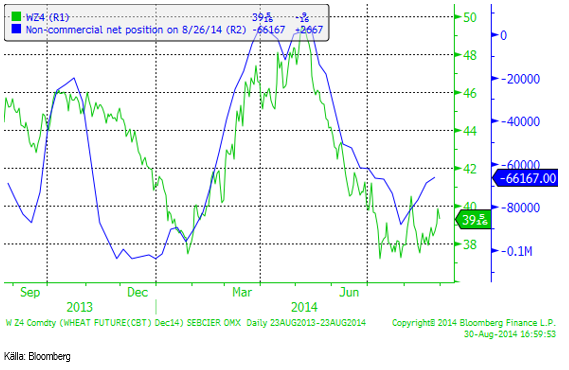The image size is (569, 370).
Task: Click the blue -66167.00 value flag
Action: tap(525, 178)
